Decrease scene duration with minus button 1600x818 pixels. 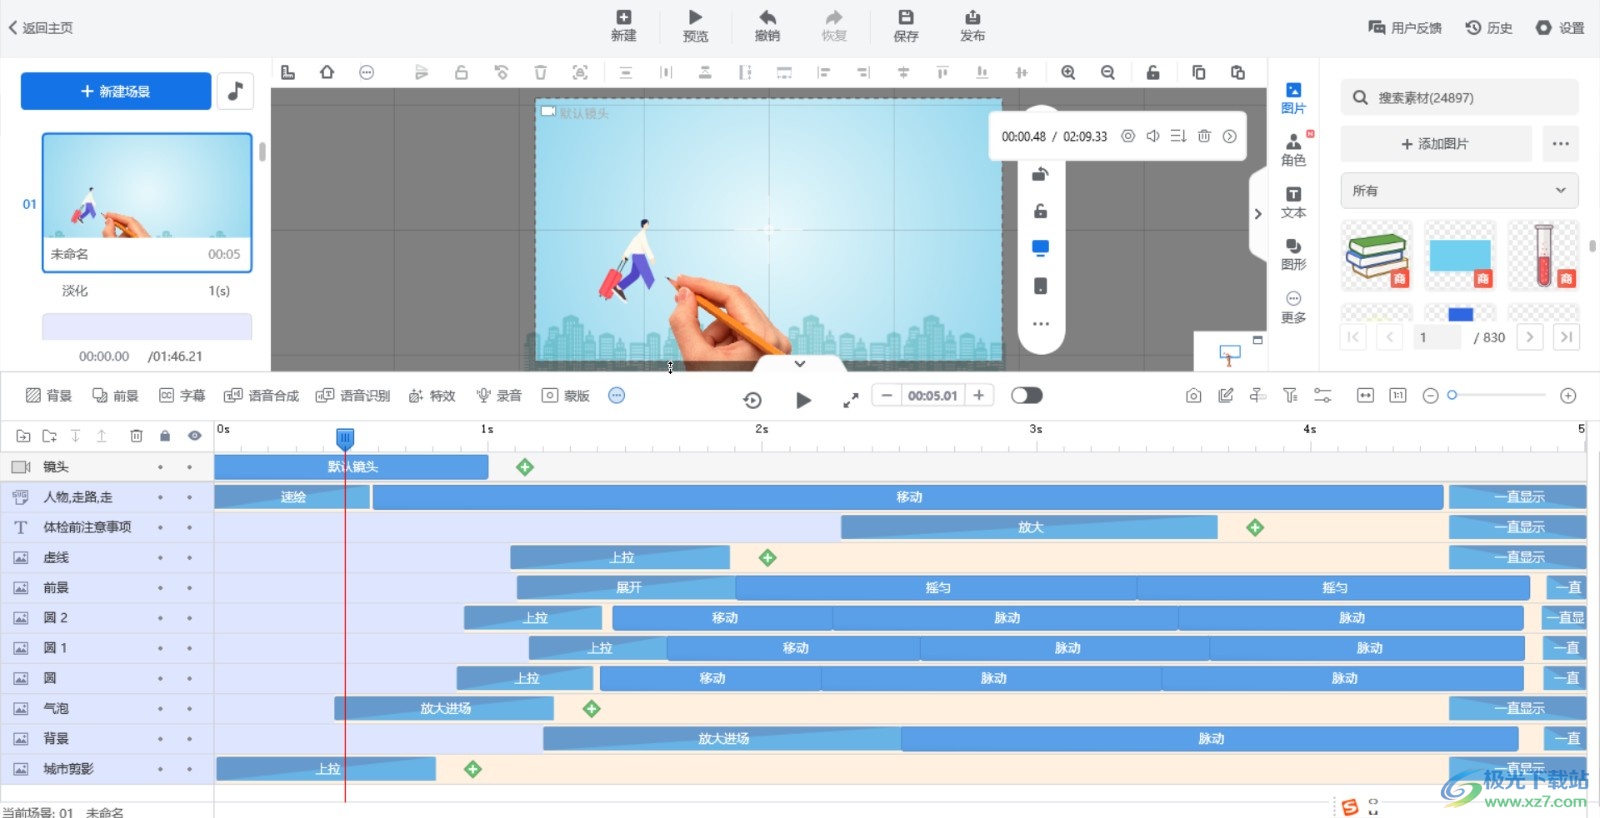[x=886, y=395]
